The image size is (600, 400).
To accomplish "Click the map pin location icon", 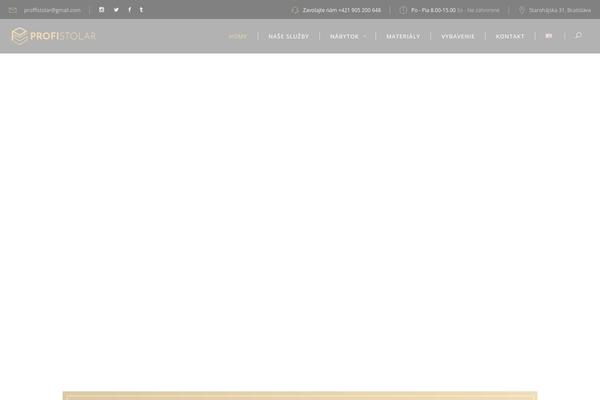I will click(x=521, y=10).
